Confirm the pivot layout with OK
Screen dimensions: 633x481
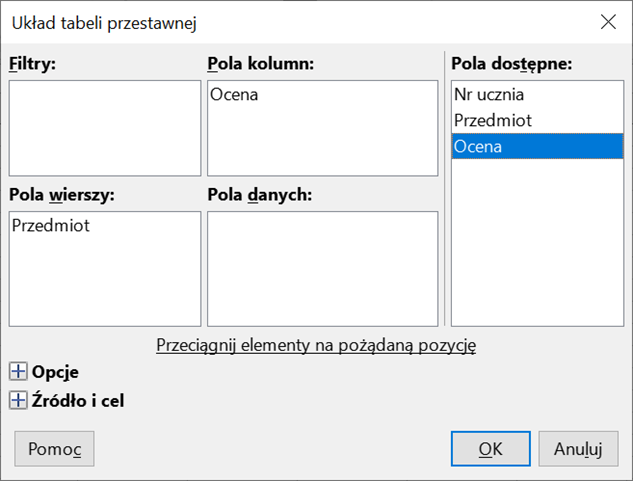[490, 448]
